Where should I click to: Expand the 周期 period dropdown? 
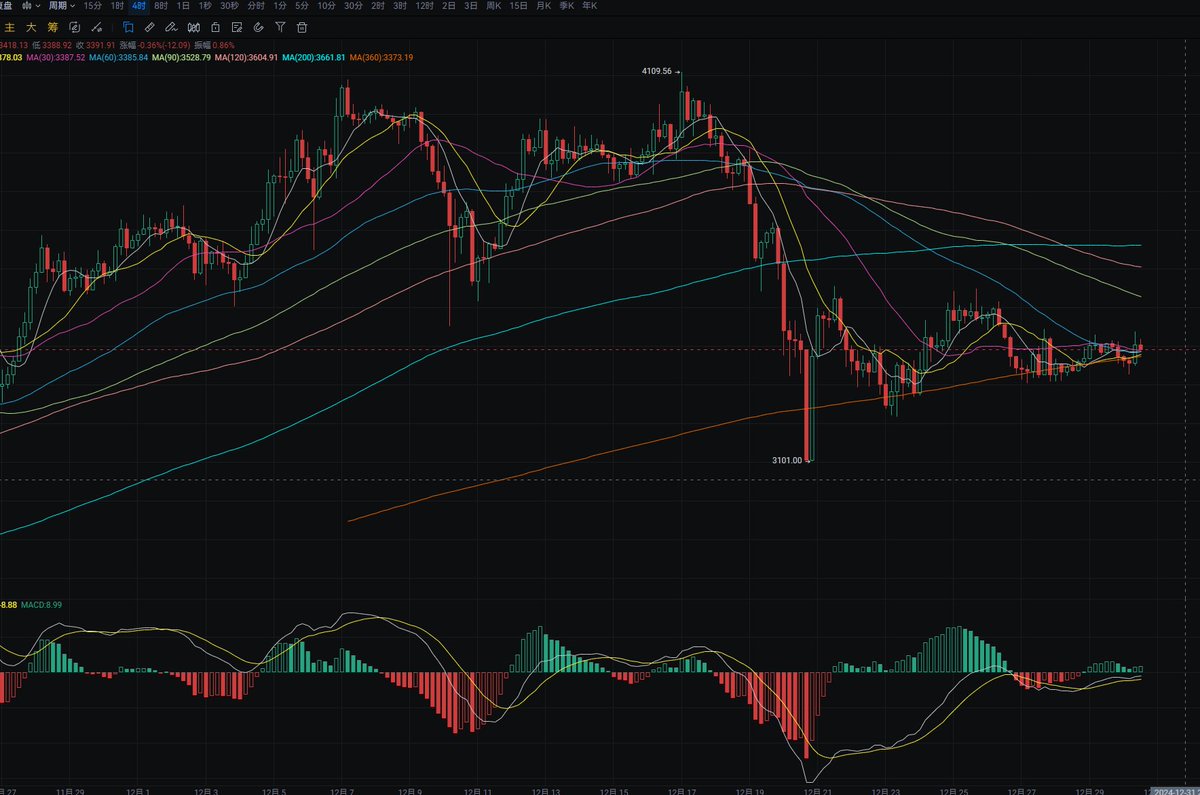[61, 6]
